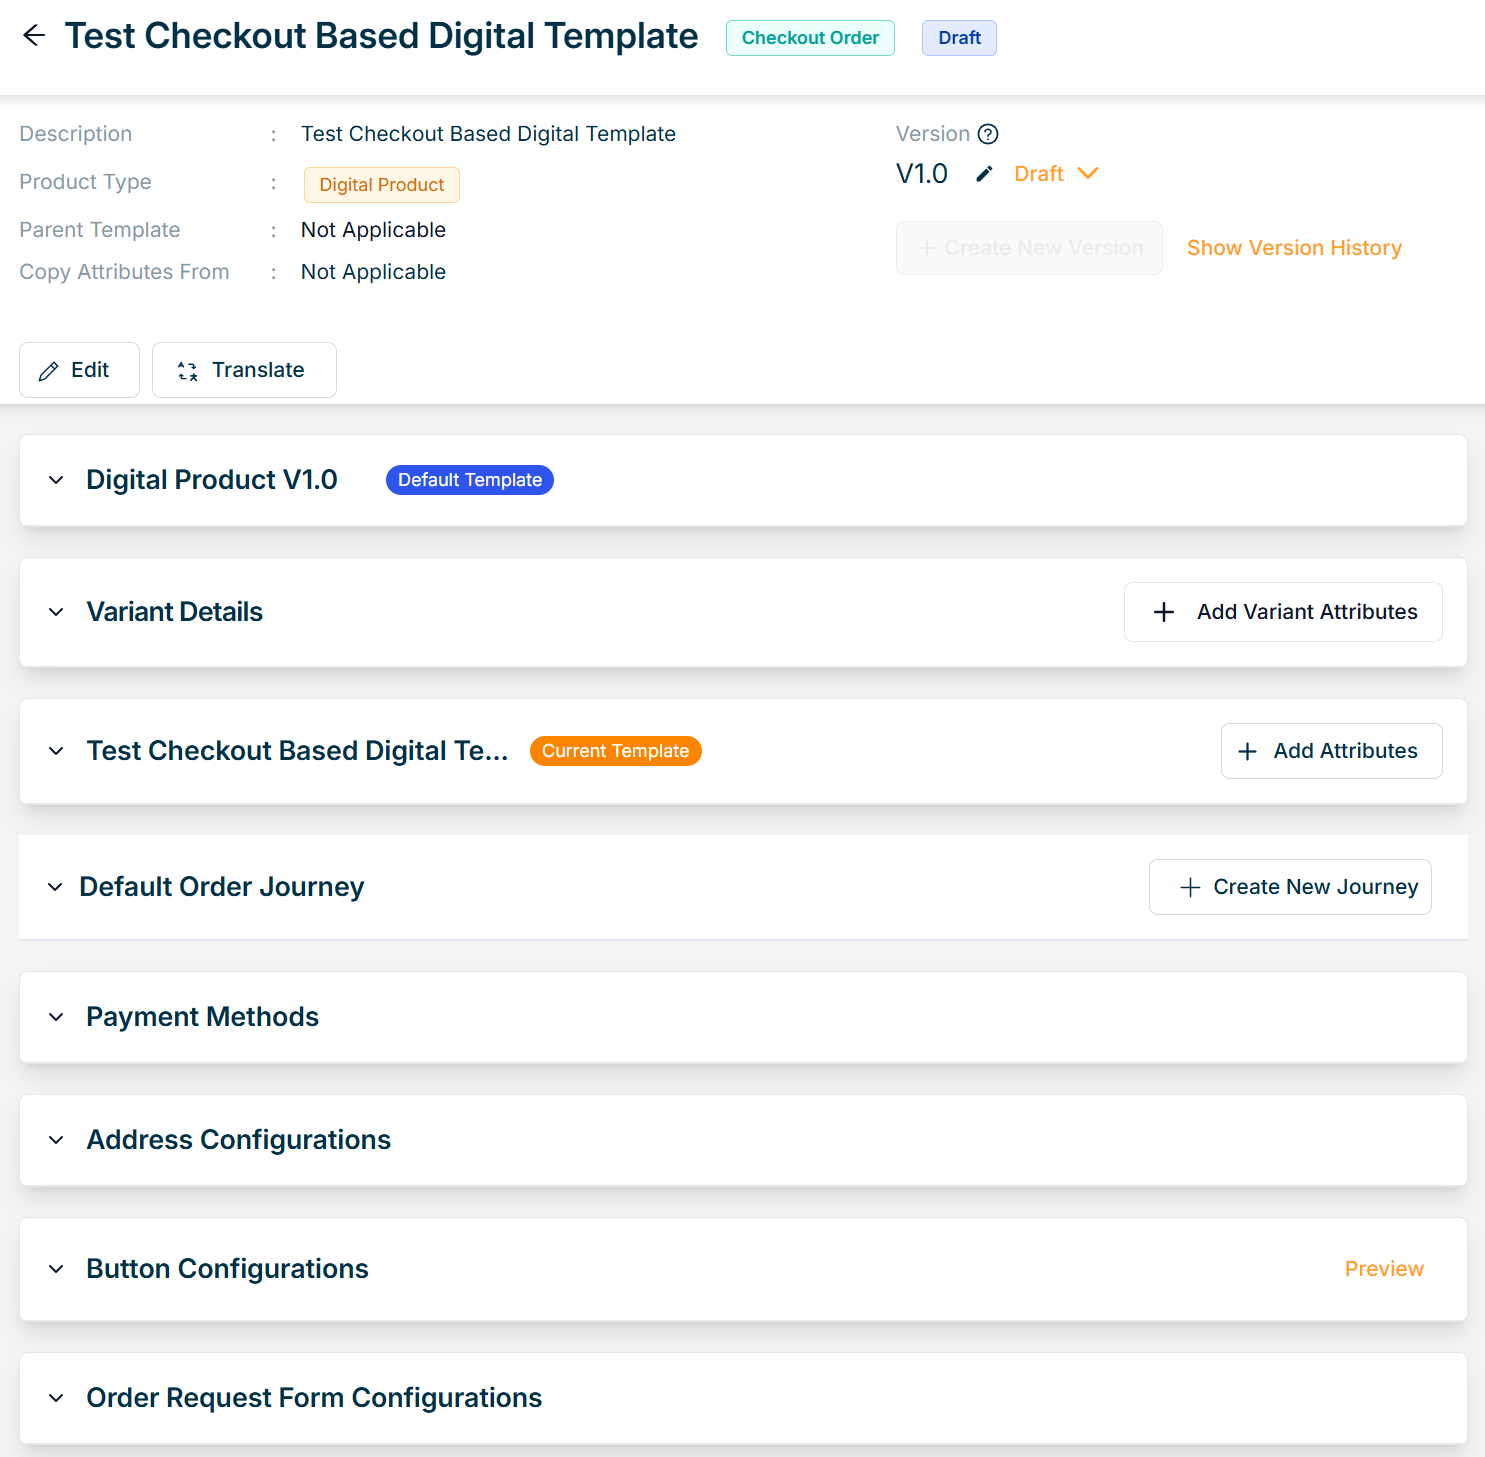Open the Draft version status dropdown
This screenshot has height=1457, width=1485.
1056,174
